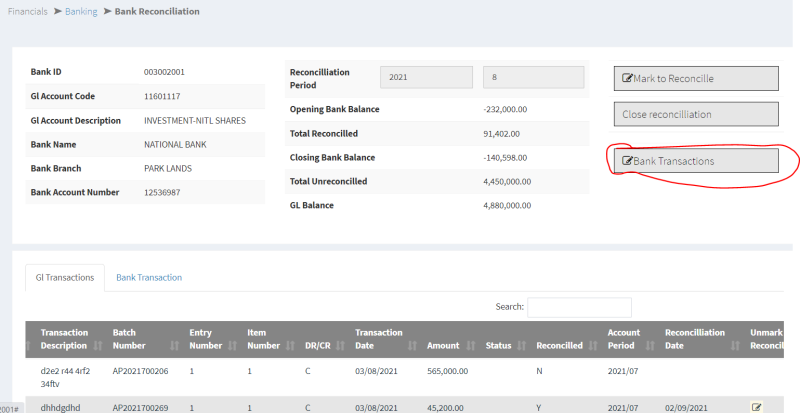This screenshot has width=800, height=413.
Task: Sort by DR/CR column arrows
Action: pyautogui.click(x=342, y=345)
